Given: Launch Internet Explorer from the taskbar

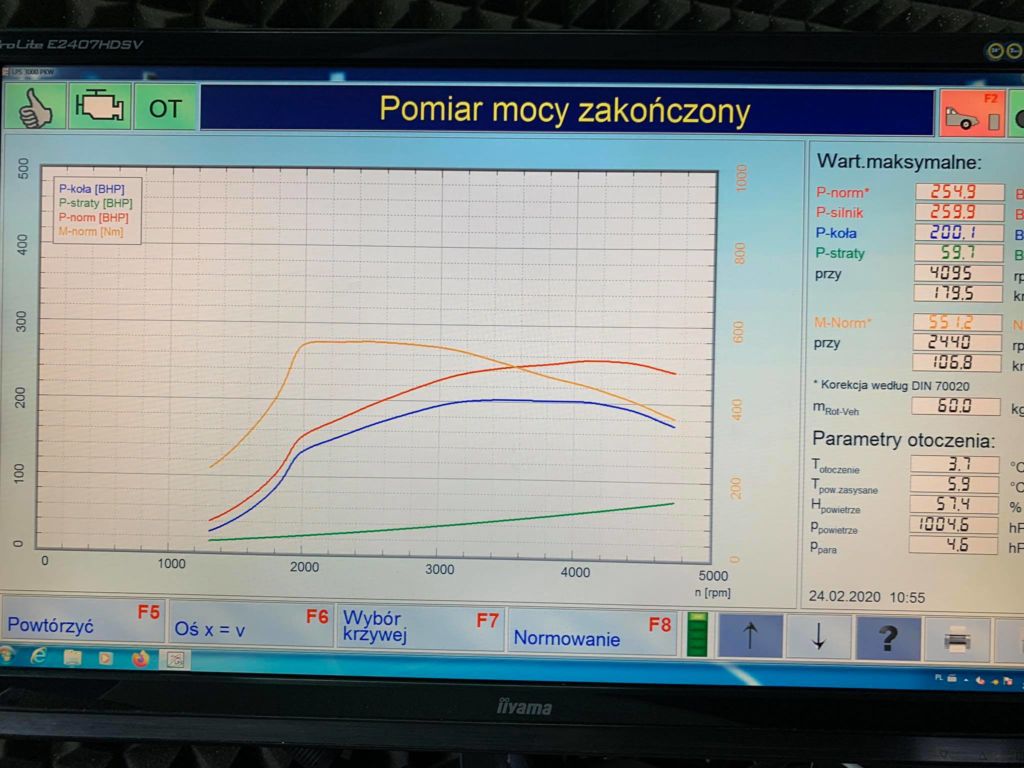Looking at the screenshot, I should [x=39, y=656].
